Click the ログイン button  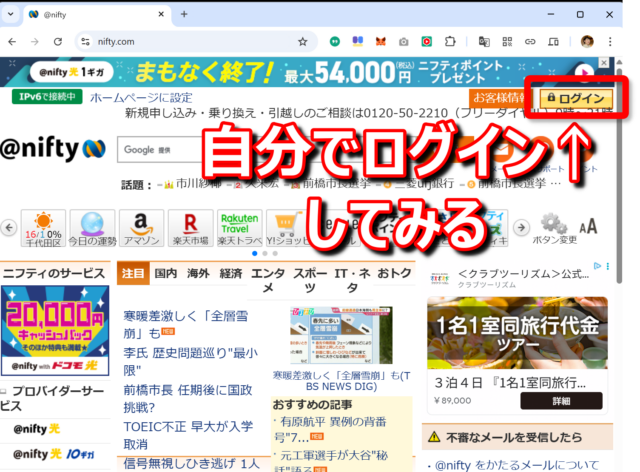coord(579,98)
